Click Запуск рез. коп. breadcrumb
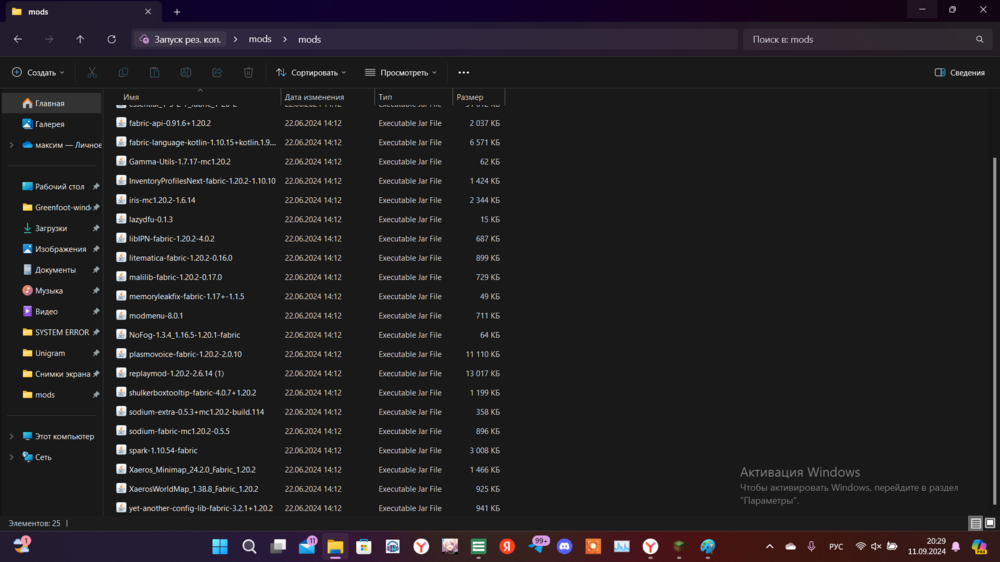The width and height of the screenshot is (1000, 562). [180, 40]
